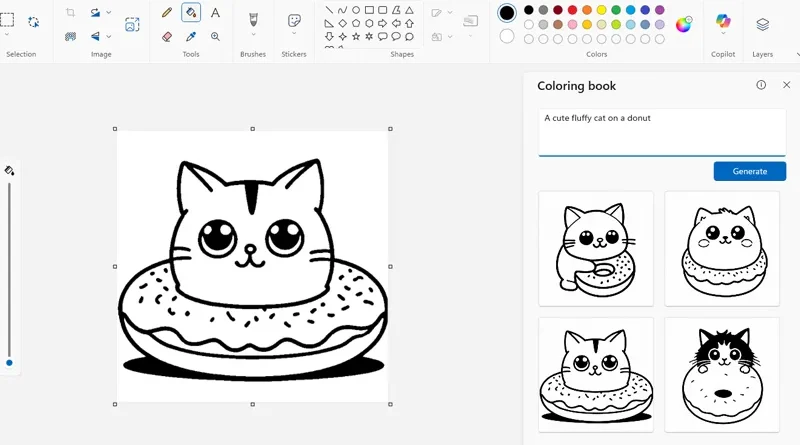Image resolution: width=800 pixels, height=445 pixels.
Task: Click the info icon in Coloring book panel
Action: (x=761, y=85)
